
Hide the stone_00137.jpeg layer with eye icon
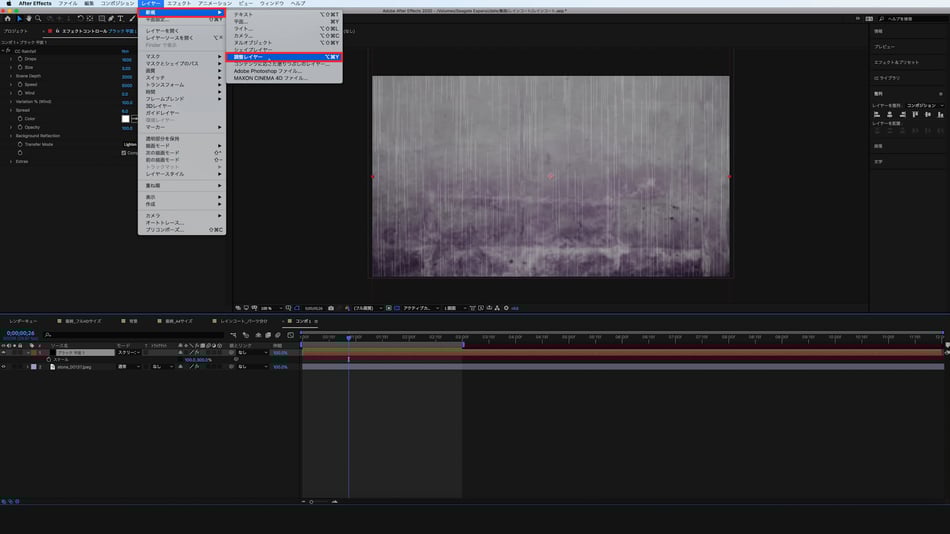click(4, 367)
